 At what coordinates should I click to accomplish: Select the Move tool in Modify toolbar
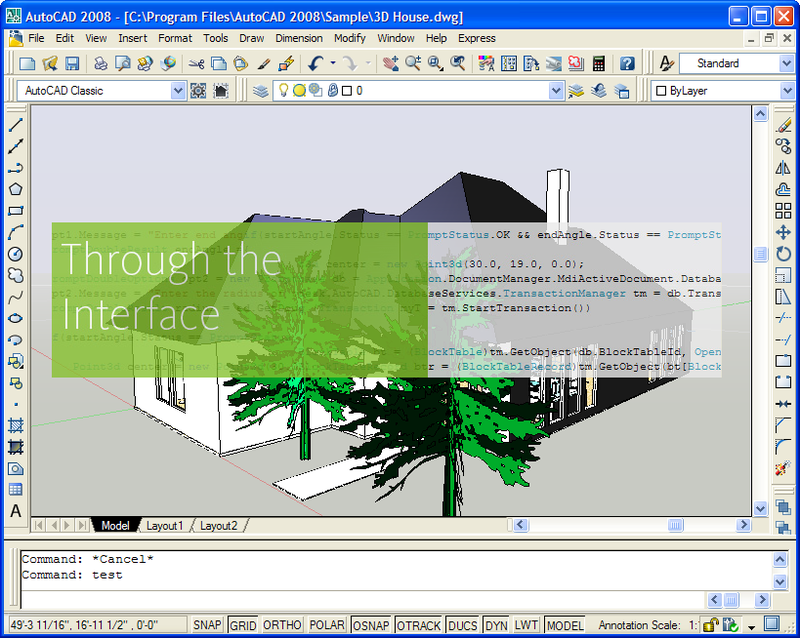pyautogui.click(x=784, y=232)
